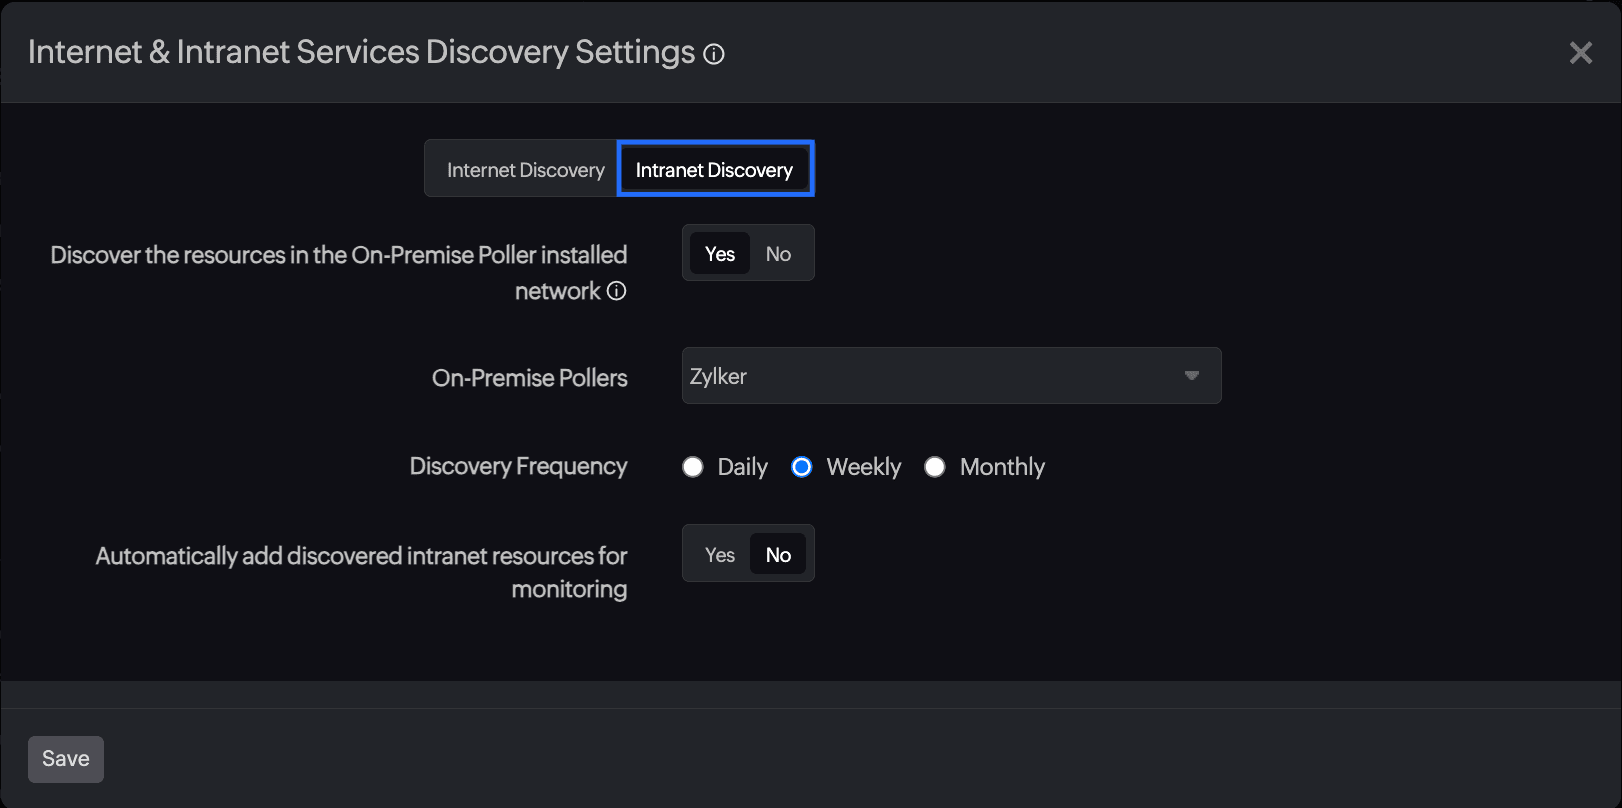Click the info icon beside the settings title
This screenshot has width=1622, height=808.
pyautogui.click(x=714, y=54)
